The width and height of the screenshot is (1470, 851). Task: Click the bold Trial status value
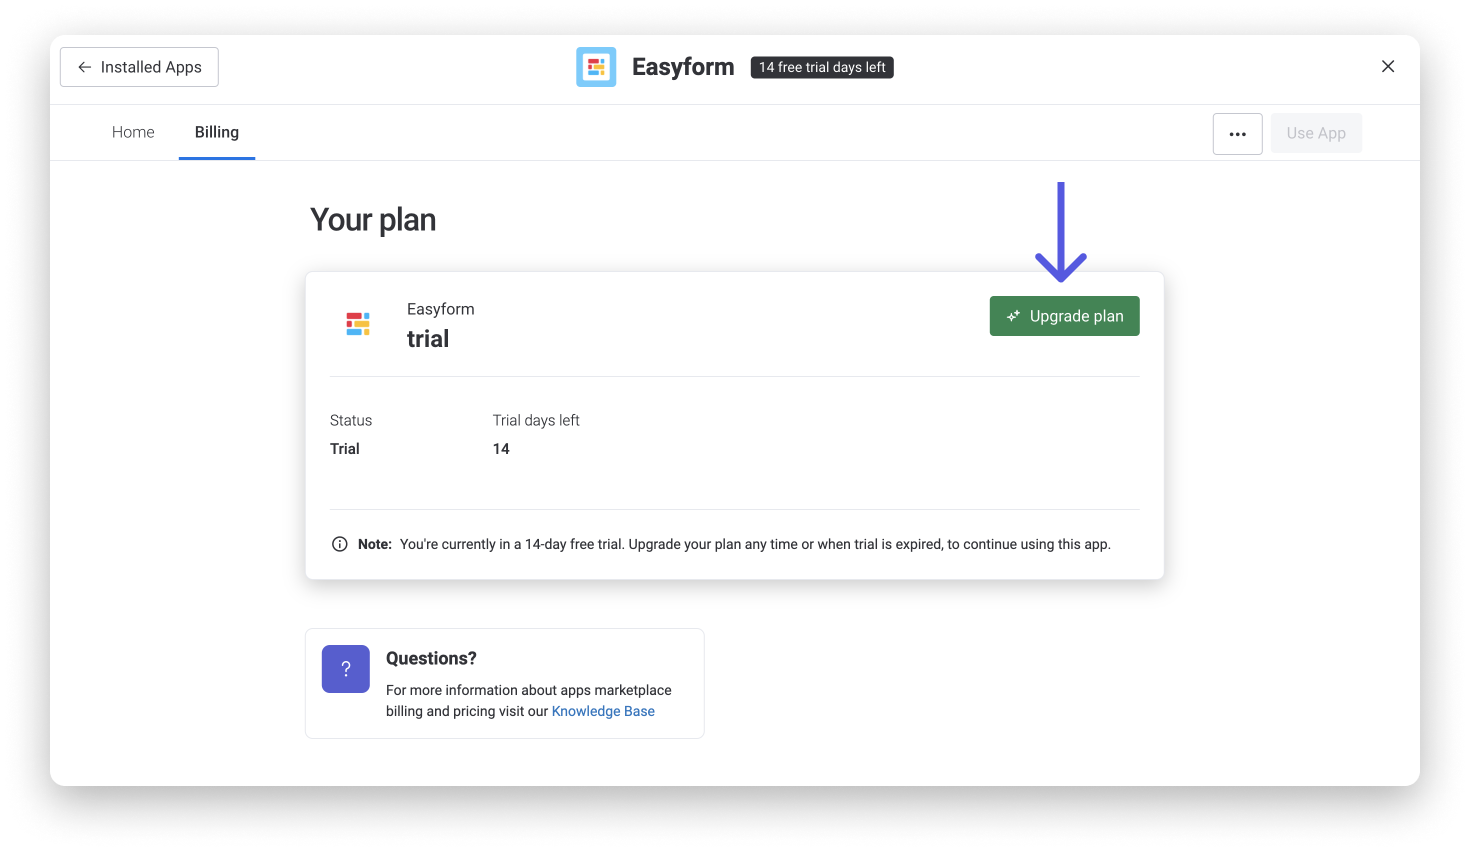(345, 449)
